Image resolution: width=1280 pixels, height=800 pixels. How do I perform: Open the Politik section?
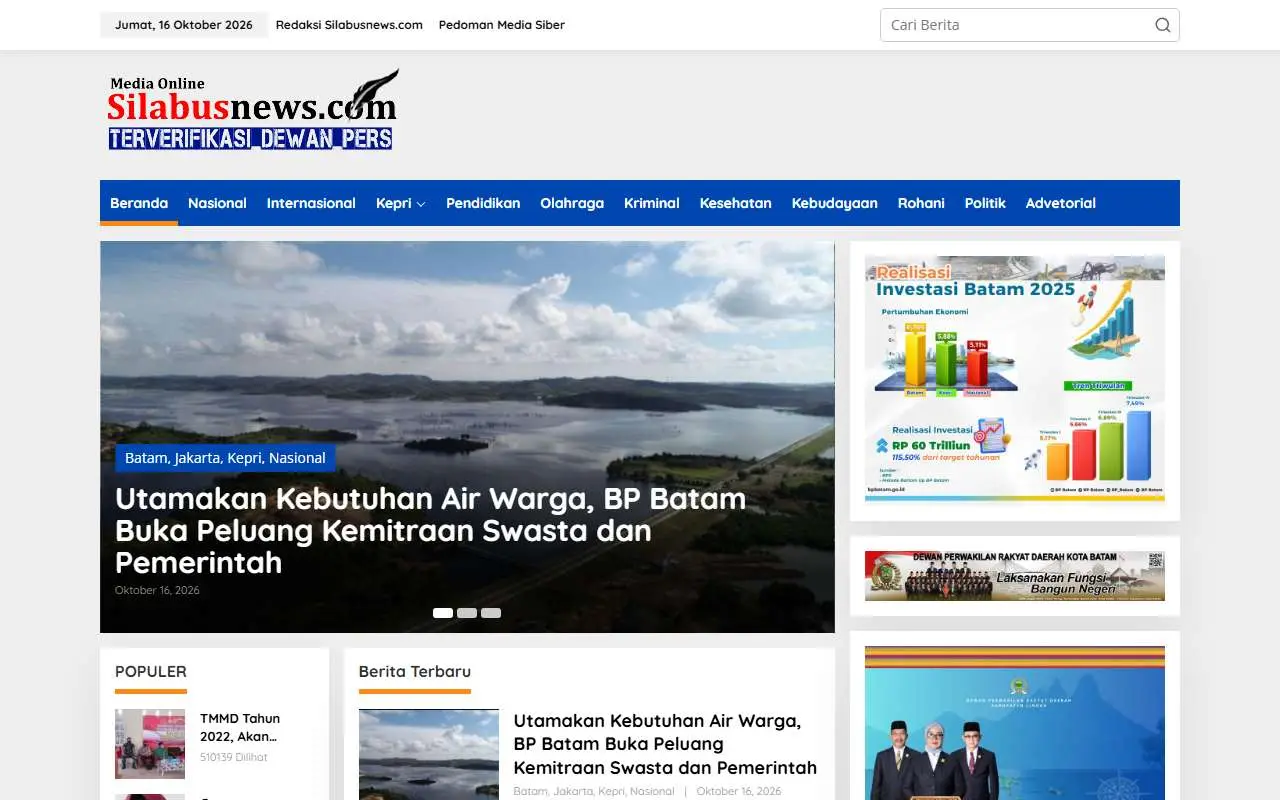coord(985,203)
